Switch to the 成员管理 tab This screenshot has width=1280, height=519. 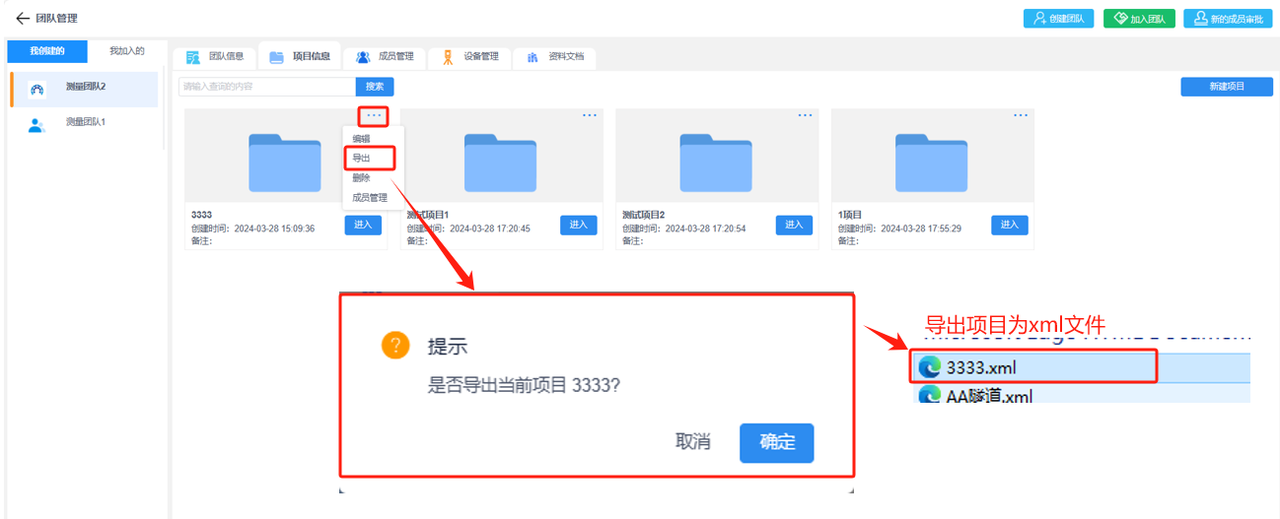[384, 57]
